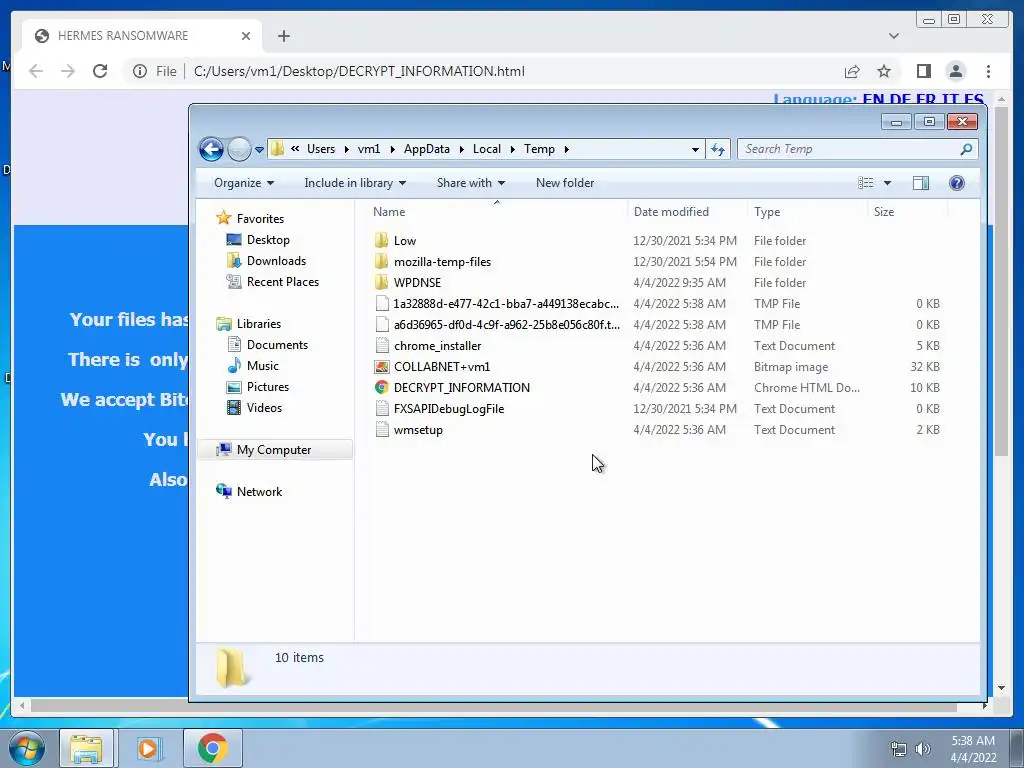This screenshot has width=1024, height=768.
Task: Click the Explorer help icon
Action: click(957, 183)
